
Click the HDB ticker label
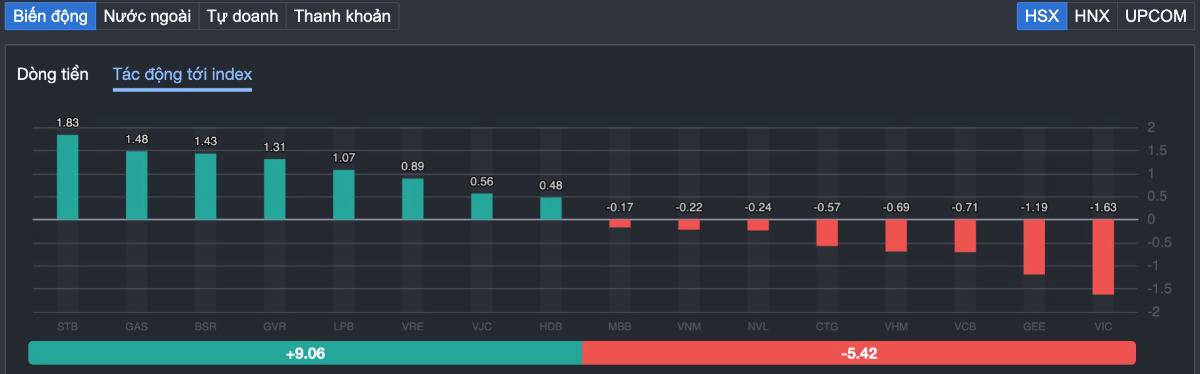pyautogui.click(x=551, y=327)
